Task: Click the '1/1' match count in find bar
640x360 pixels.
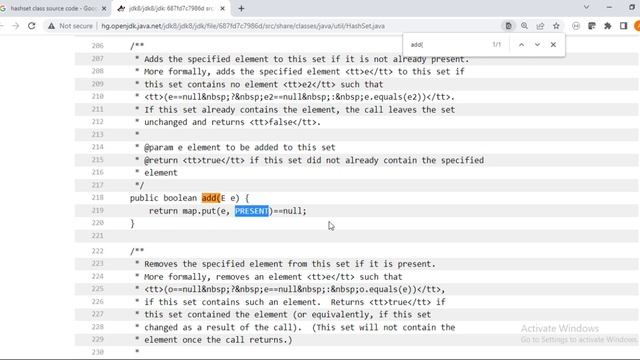Action: (x=497, y=44)
